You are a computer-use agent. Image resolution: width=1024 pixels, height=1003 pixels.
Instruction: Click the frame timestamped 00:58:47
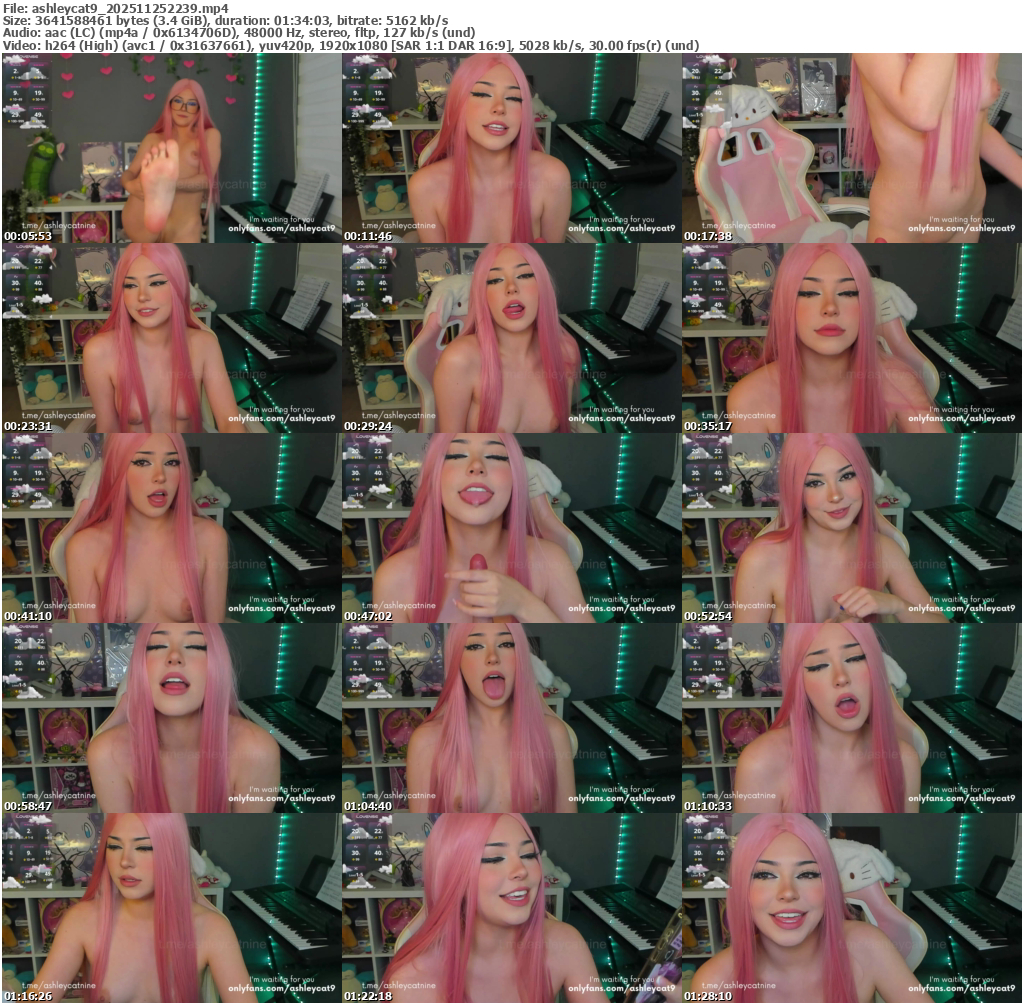pos(171,718)
